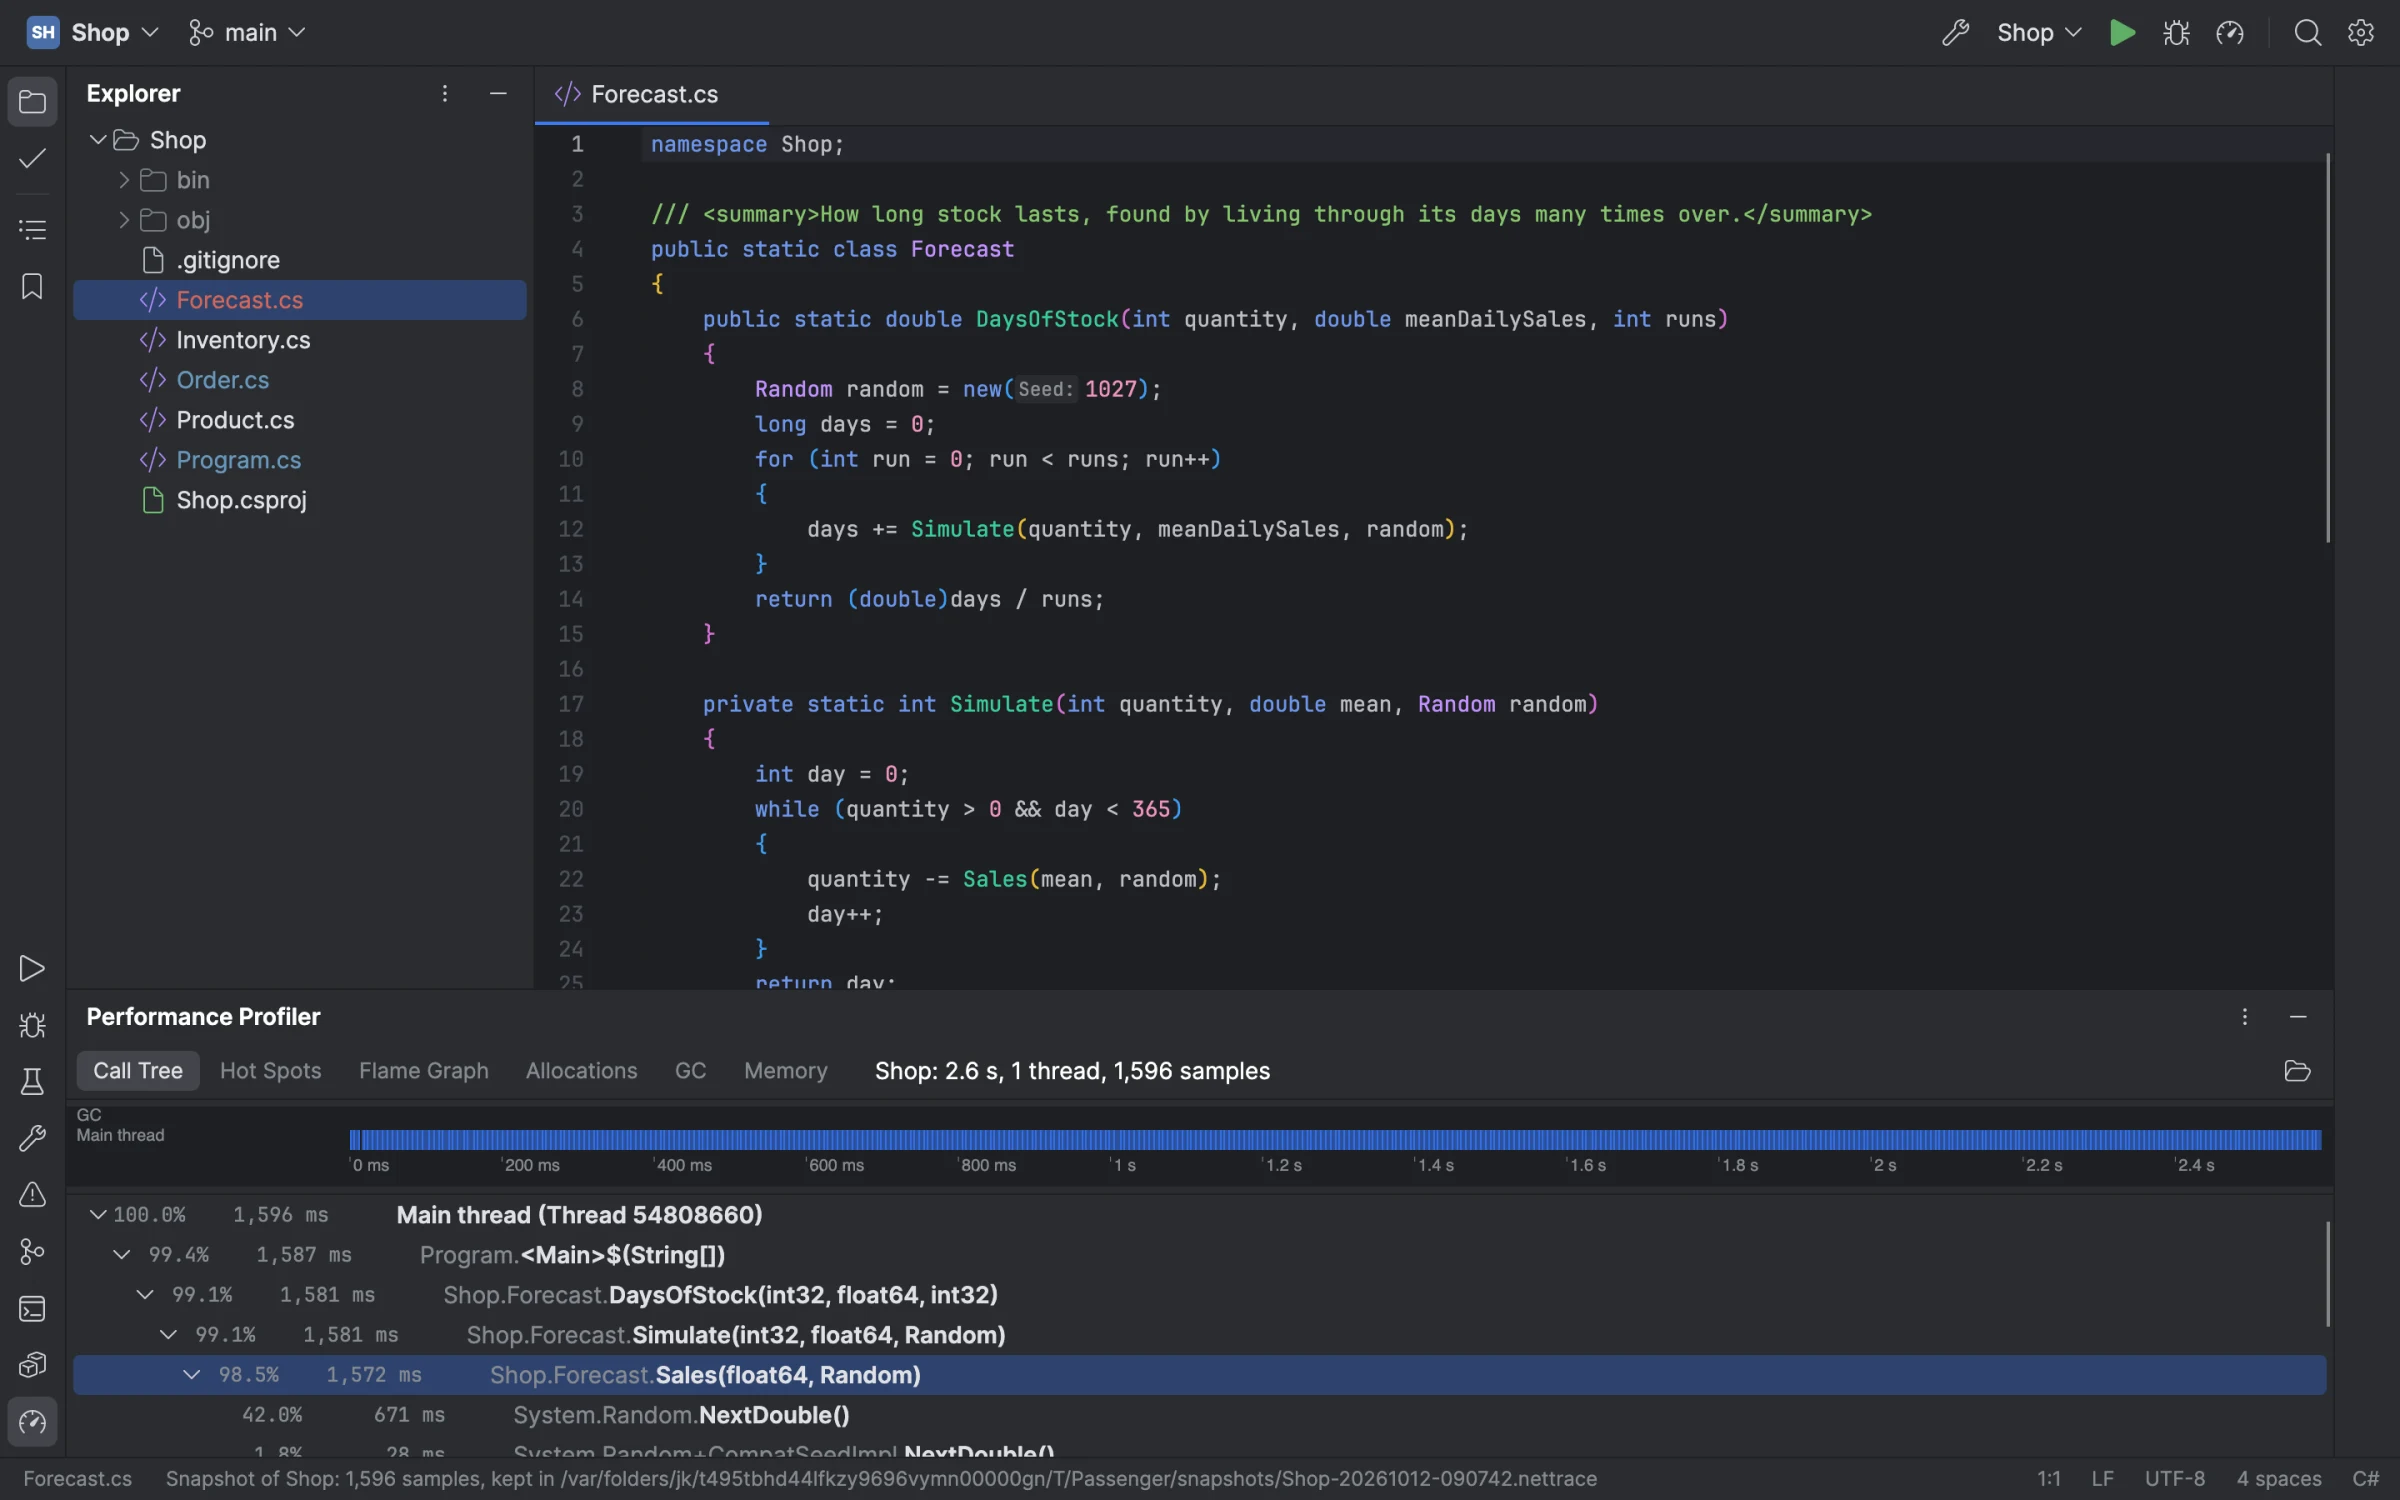Collapse the Shop.Forecast.Sales call tree row
The image size is (2400, 1500).
click(x=191, y=1375)
